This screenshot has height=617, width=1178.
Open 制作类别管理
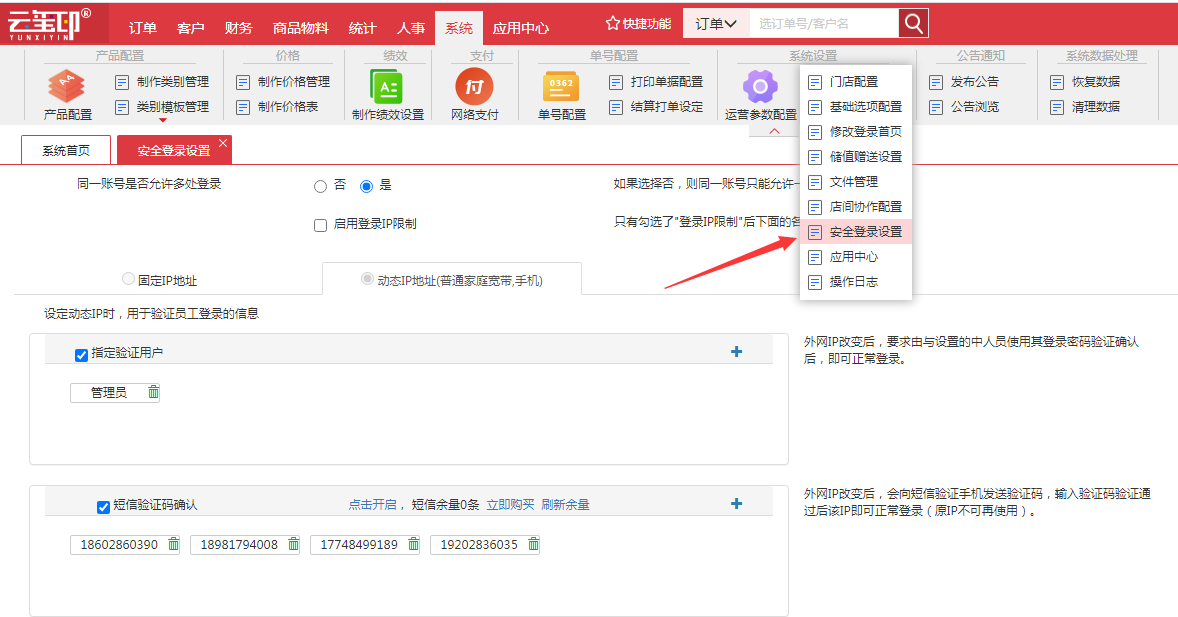tap(162, 82)
